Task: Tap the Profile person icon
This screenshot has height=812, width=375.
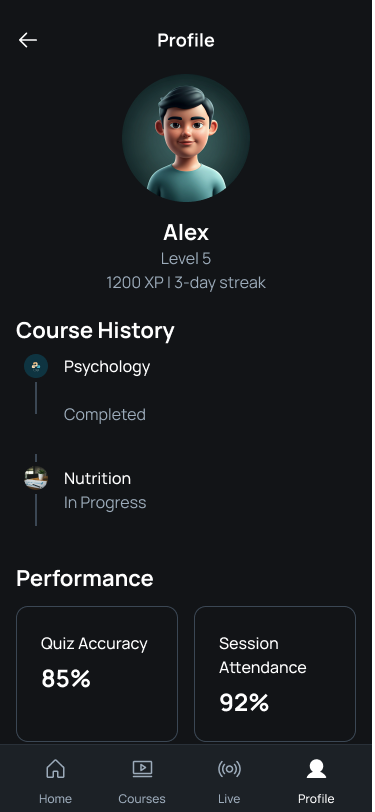Action: pos(316,768)
